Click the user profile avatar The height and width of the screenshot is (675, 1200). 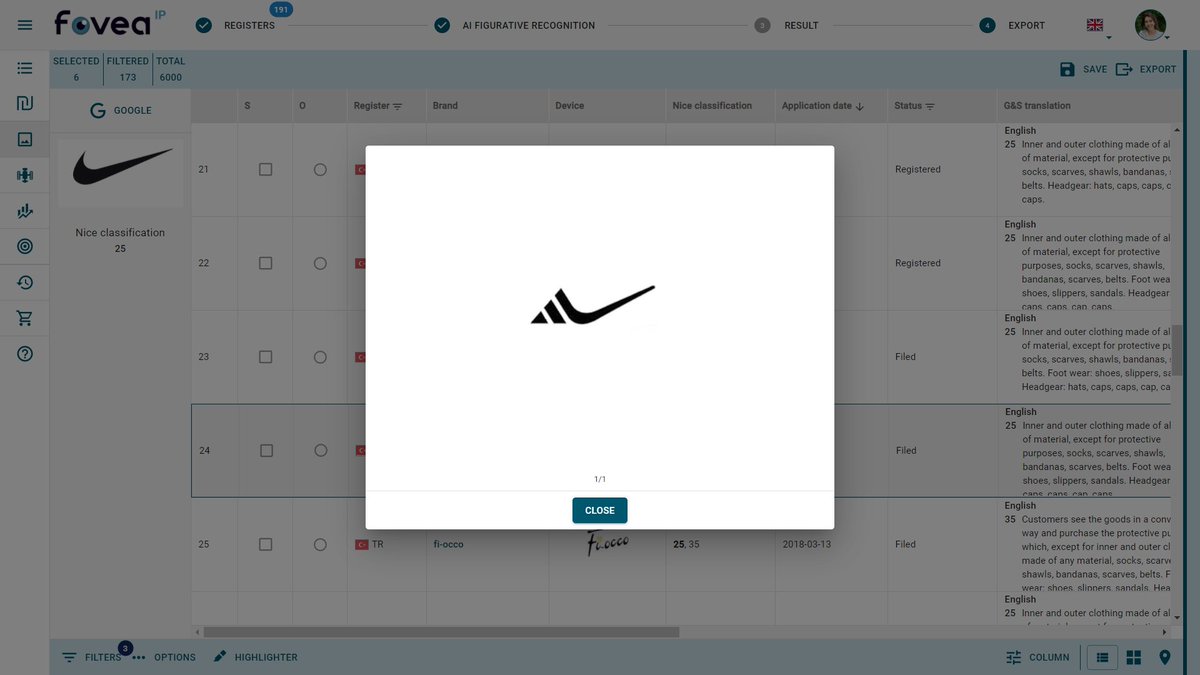1150,25
